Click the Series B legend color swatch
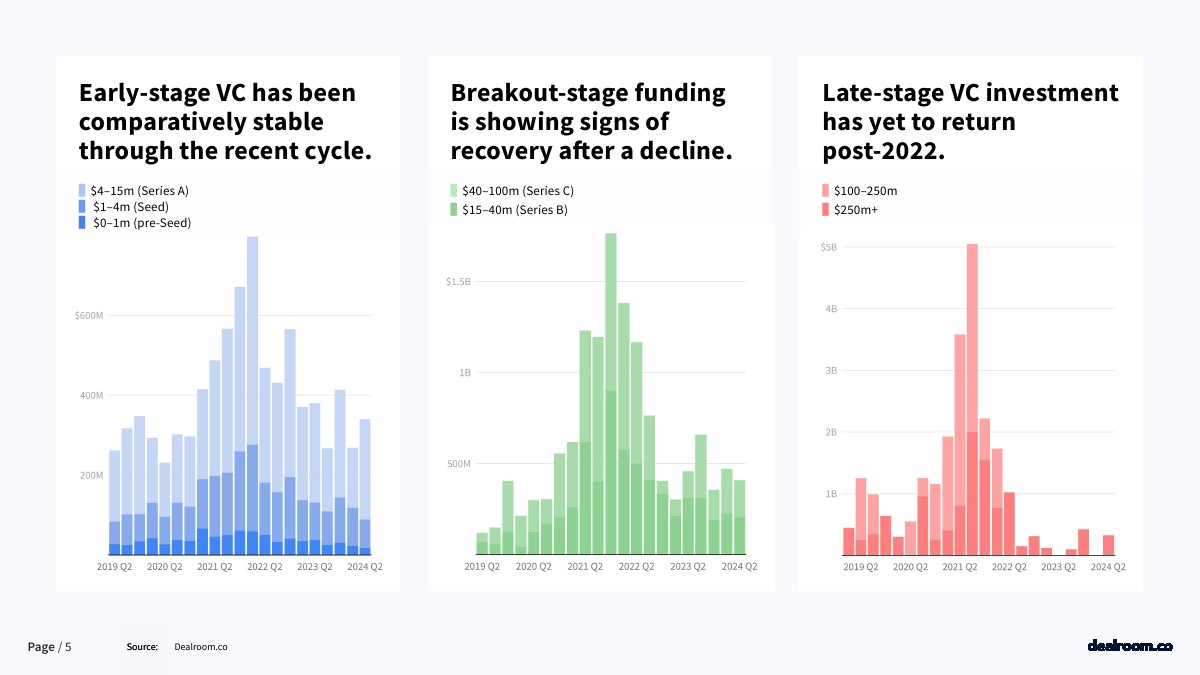 pos(454,209)
